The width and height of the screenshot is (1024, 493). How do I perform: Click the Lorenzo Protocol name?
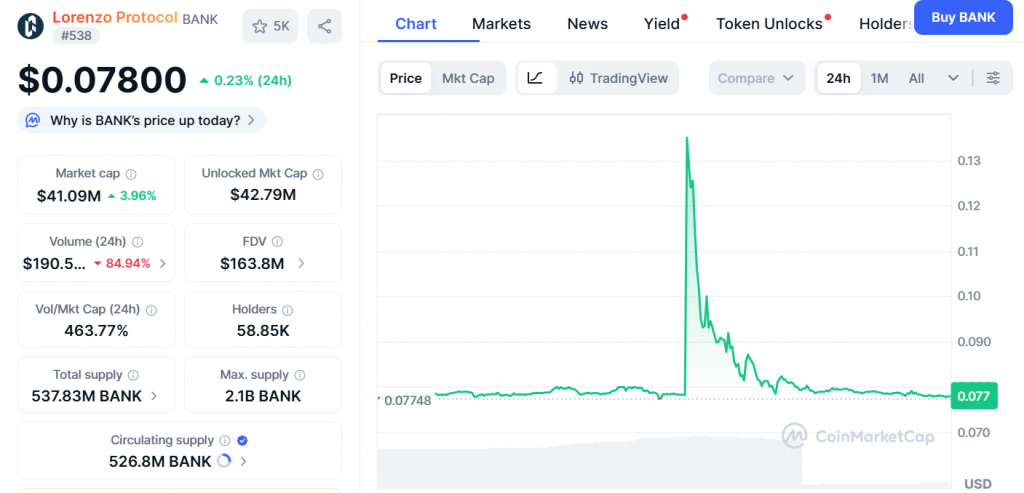point(115,18)
